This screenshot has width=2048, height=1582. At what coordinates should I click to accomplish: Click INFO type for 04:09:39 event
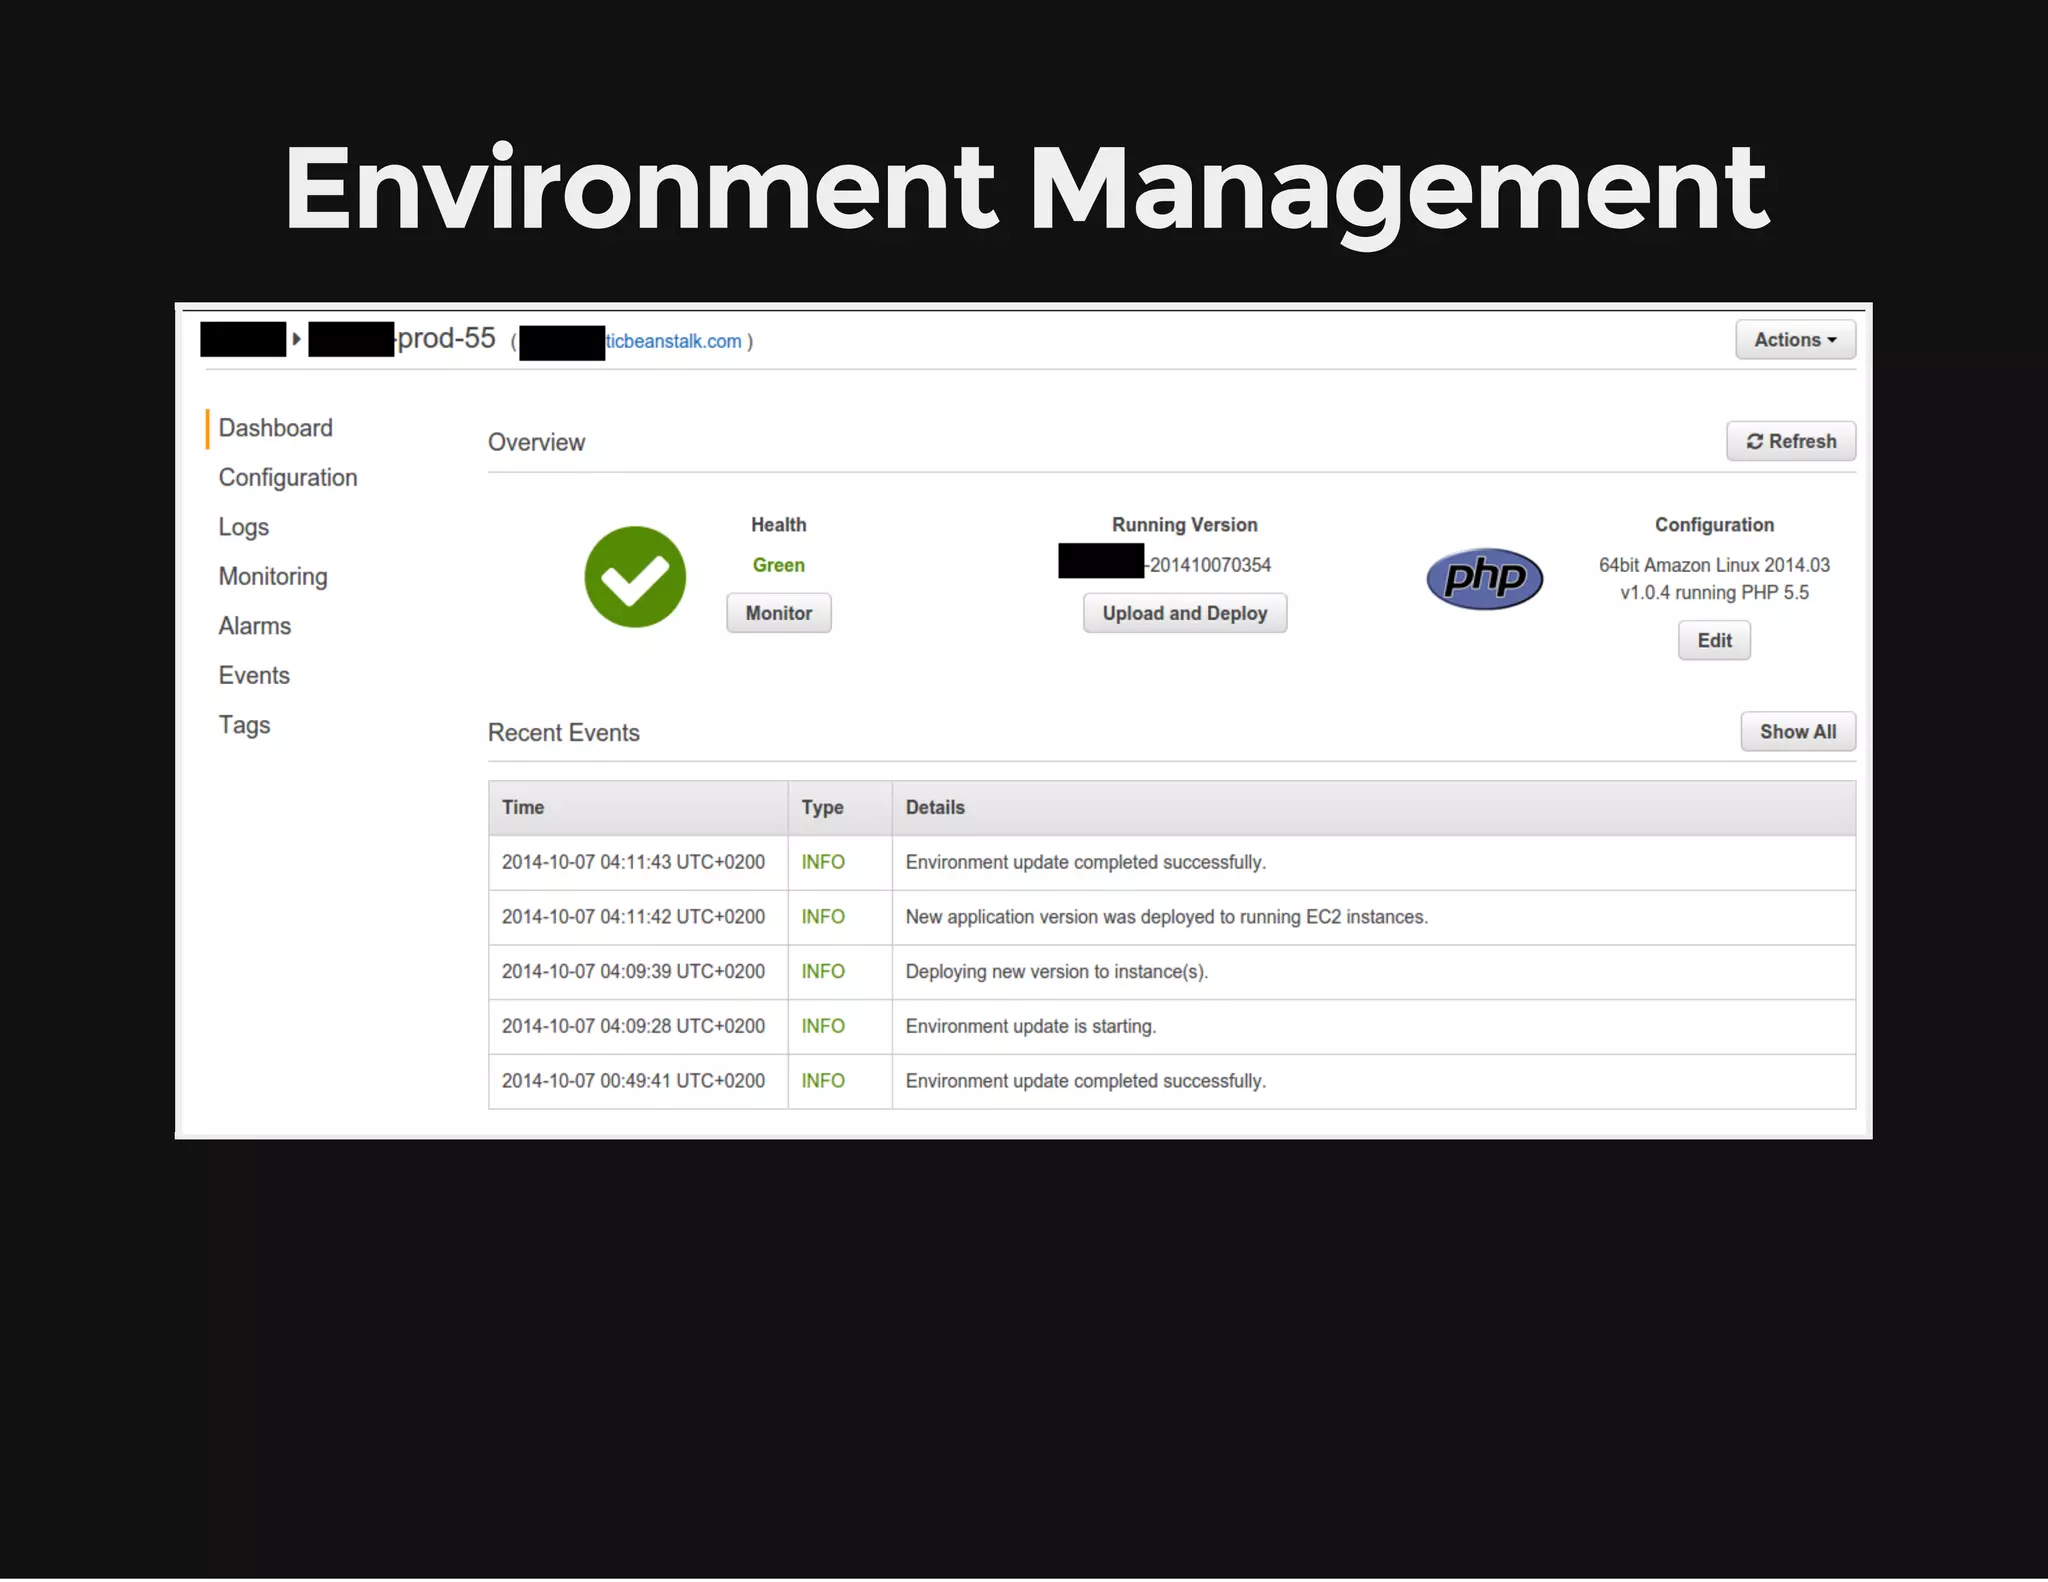[823, 972]
